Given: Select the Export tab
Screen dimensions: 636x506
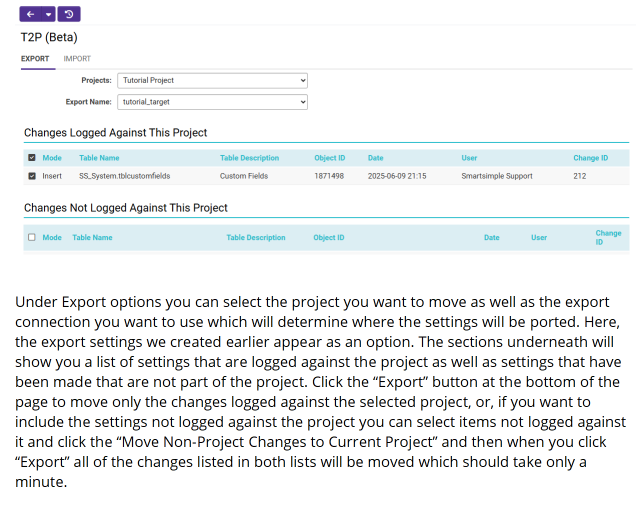Looking at the screenshot, I should pos(35,59).
